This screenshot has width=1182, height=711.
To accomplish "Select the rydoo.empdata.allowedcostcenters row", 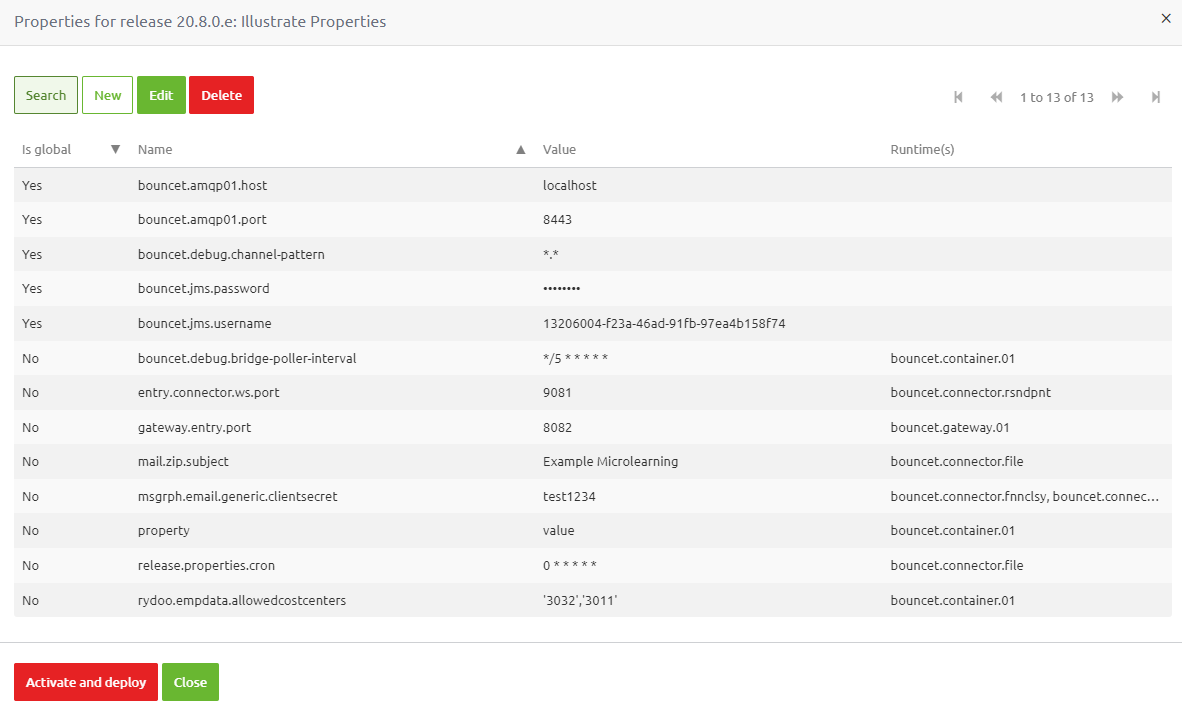I will click(400, 599).
